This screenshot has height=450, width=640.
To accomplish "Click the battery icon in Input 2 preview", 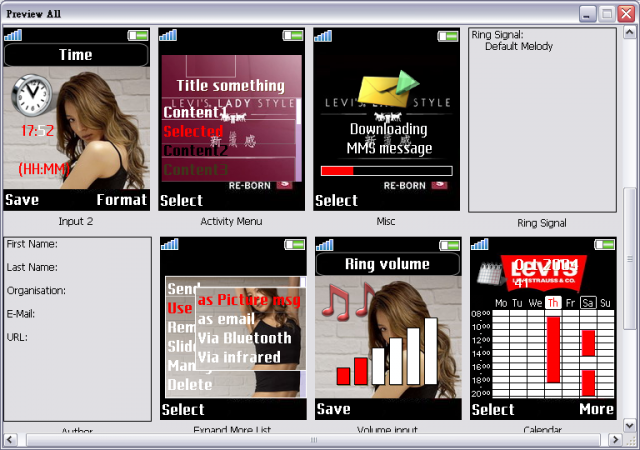I will pyautogui.click(x=138, y=36).
